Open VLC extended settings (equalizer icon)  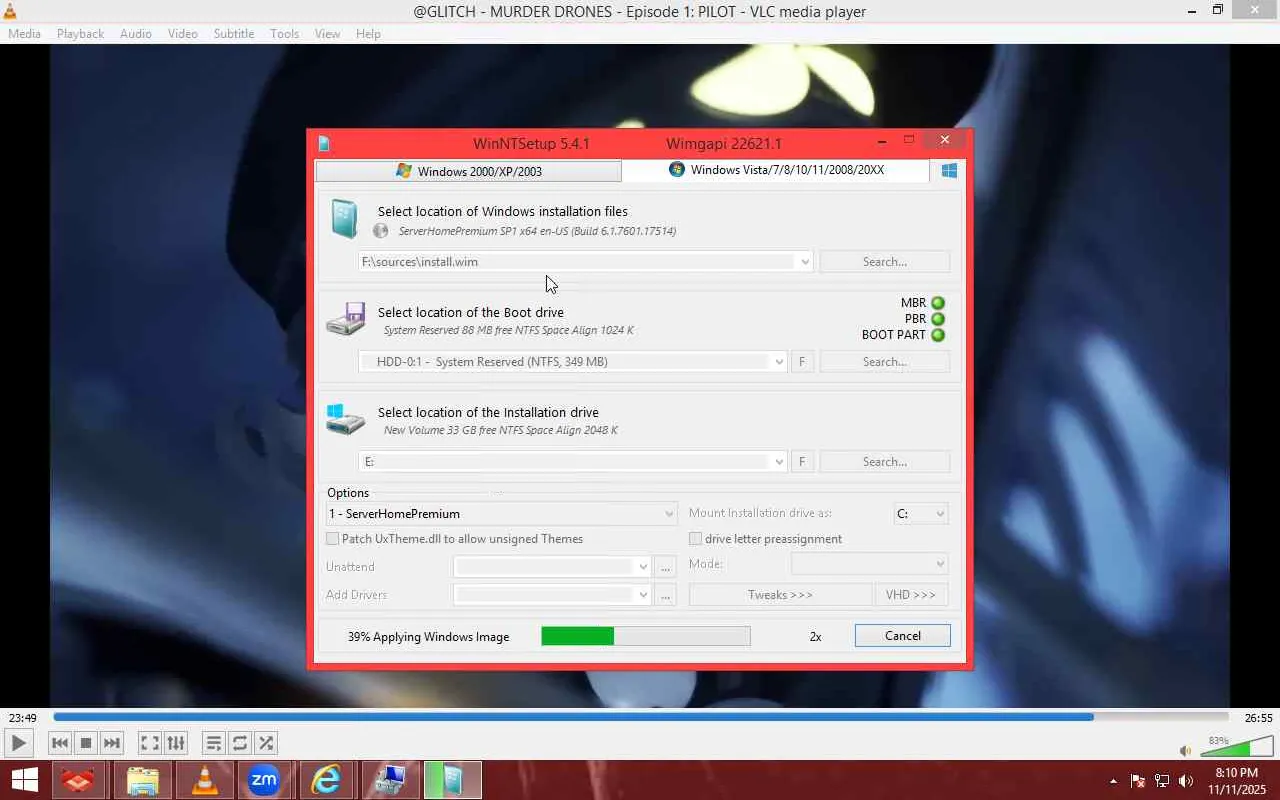(176, 743)
